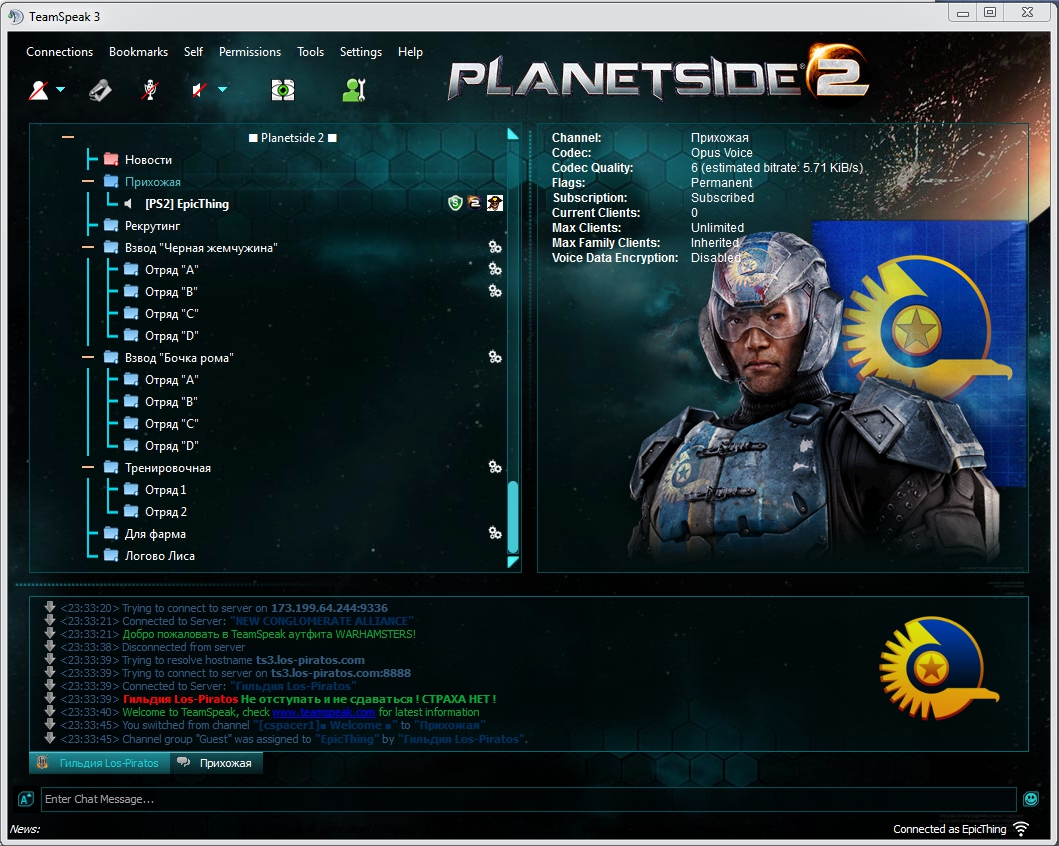1059x846 pixels.
Task: Click the gears icon on Для фарма row
Action: (495, 533)
